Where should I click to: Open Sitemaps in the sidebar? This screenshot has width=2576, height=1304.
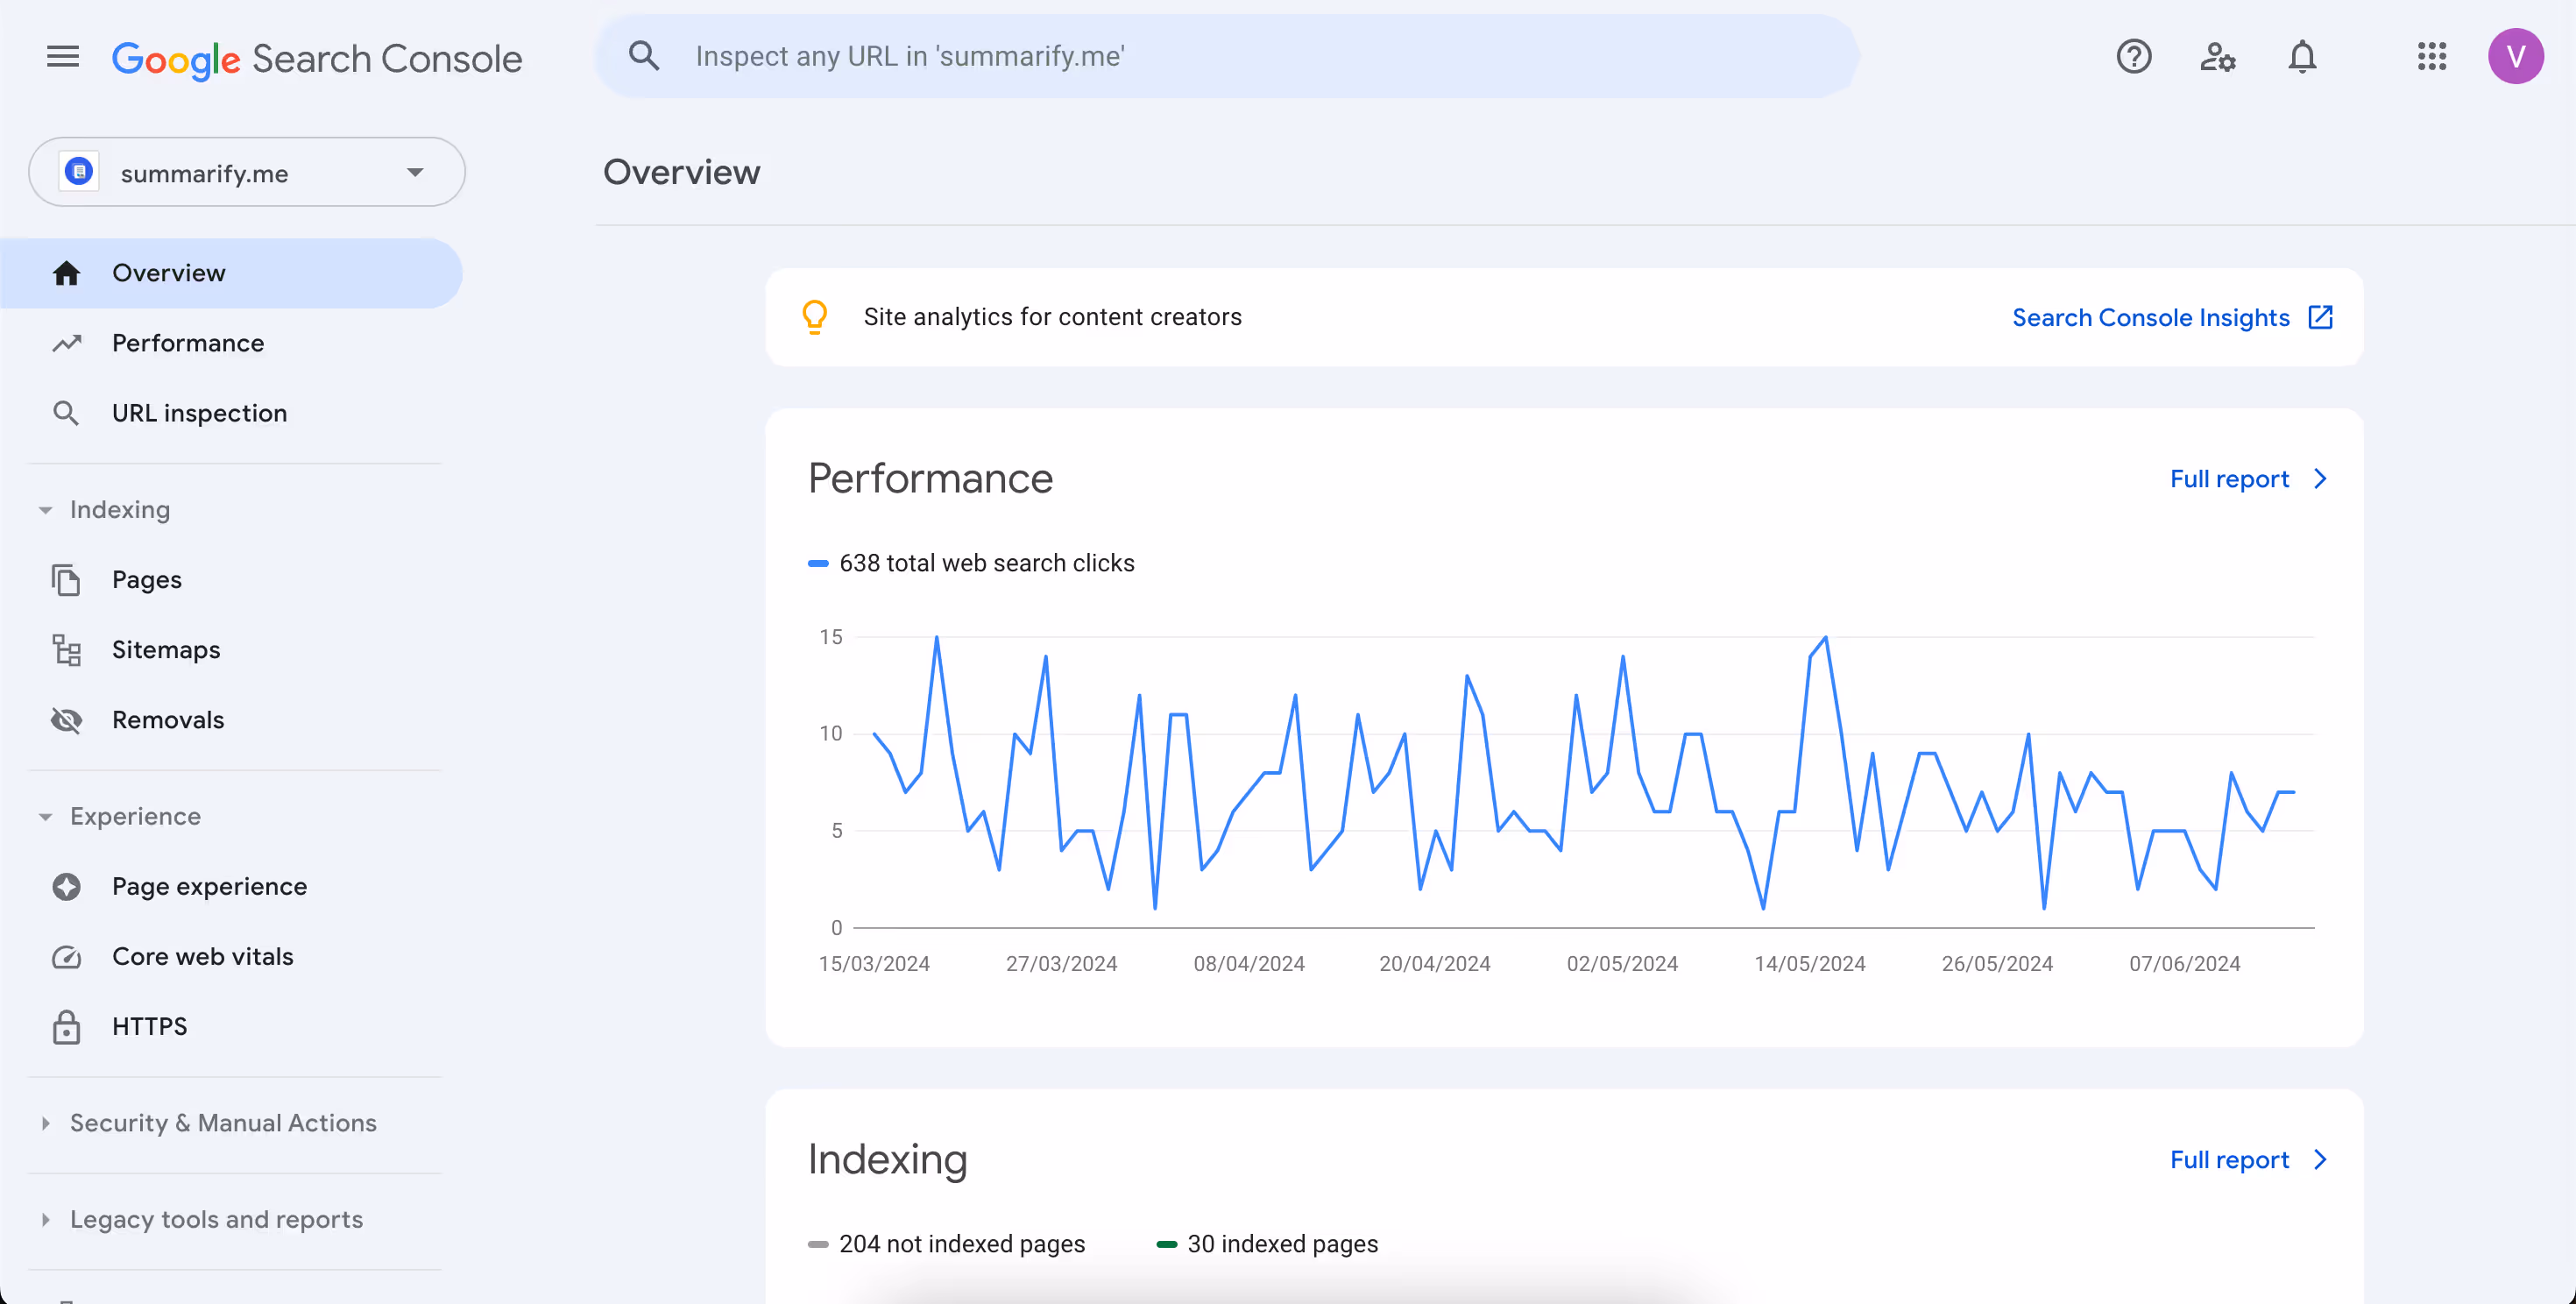point(165,650)
